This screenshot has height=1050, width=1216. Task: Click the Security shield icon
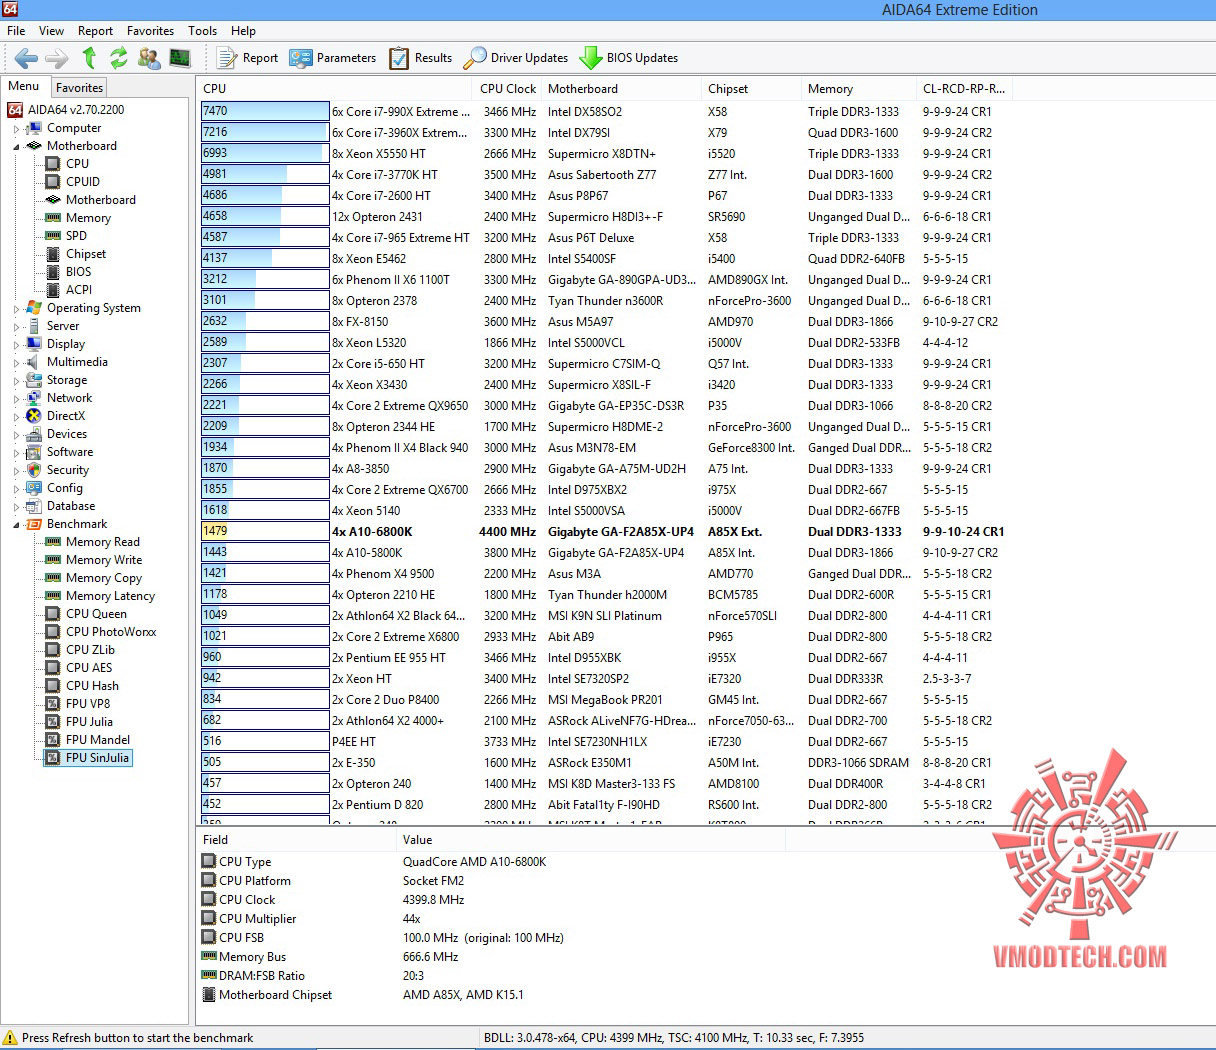[x=34, y=470]
